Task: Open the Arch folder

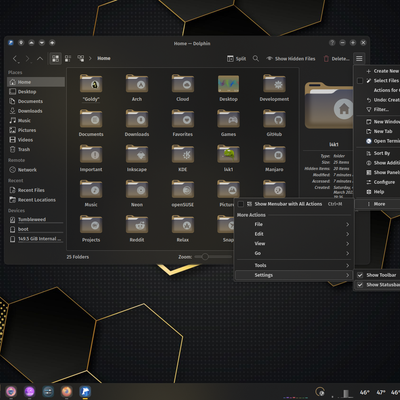Action: [137, 88]
